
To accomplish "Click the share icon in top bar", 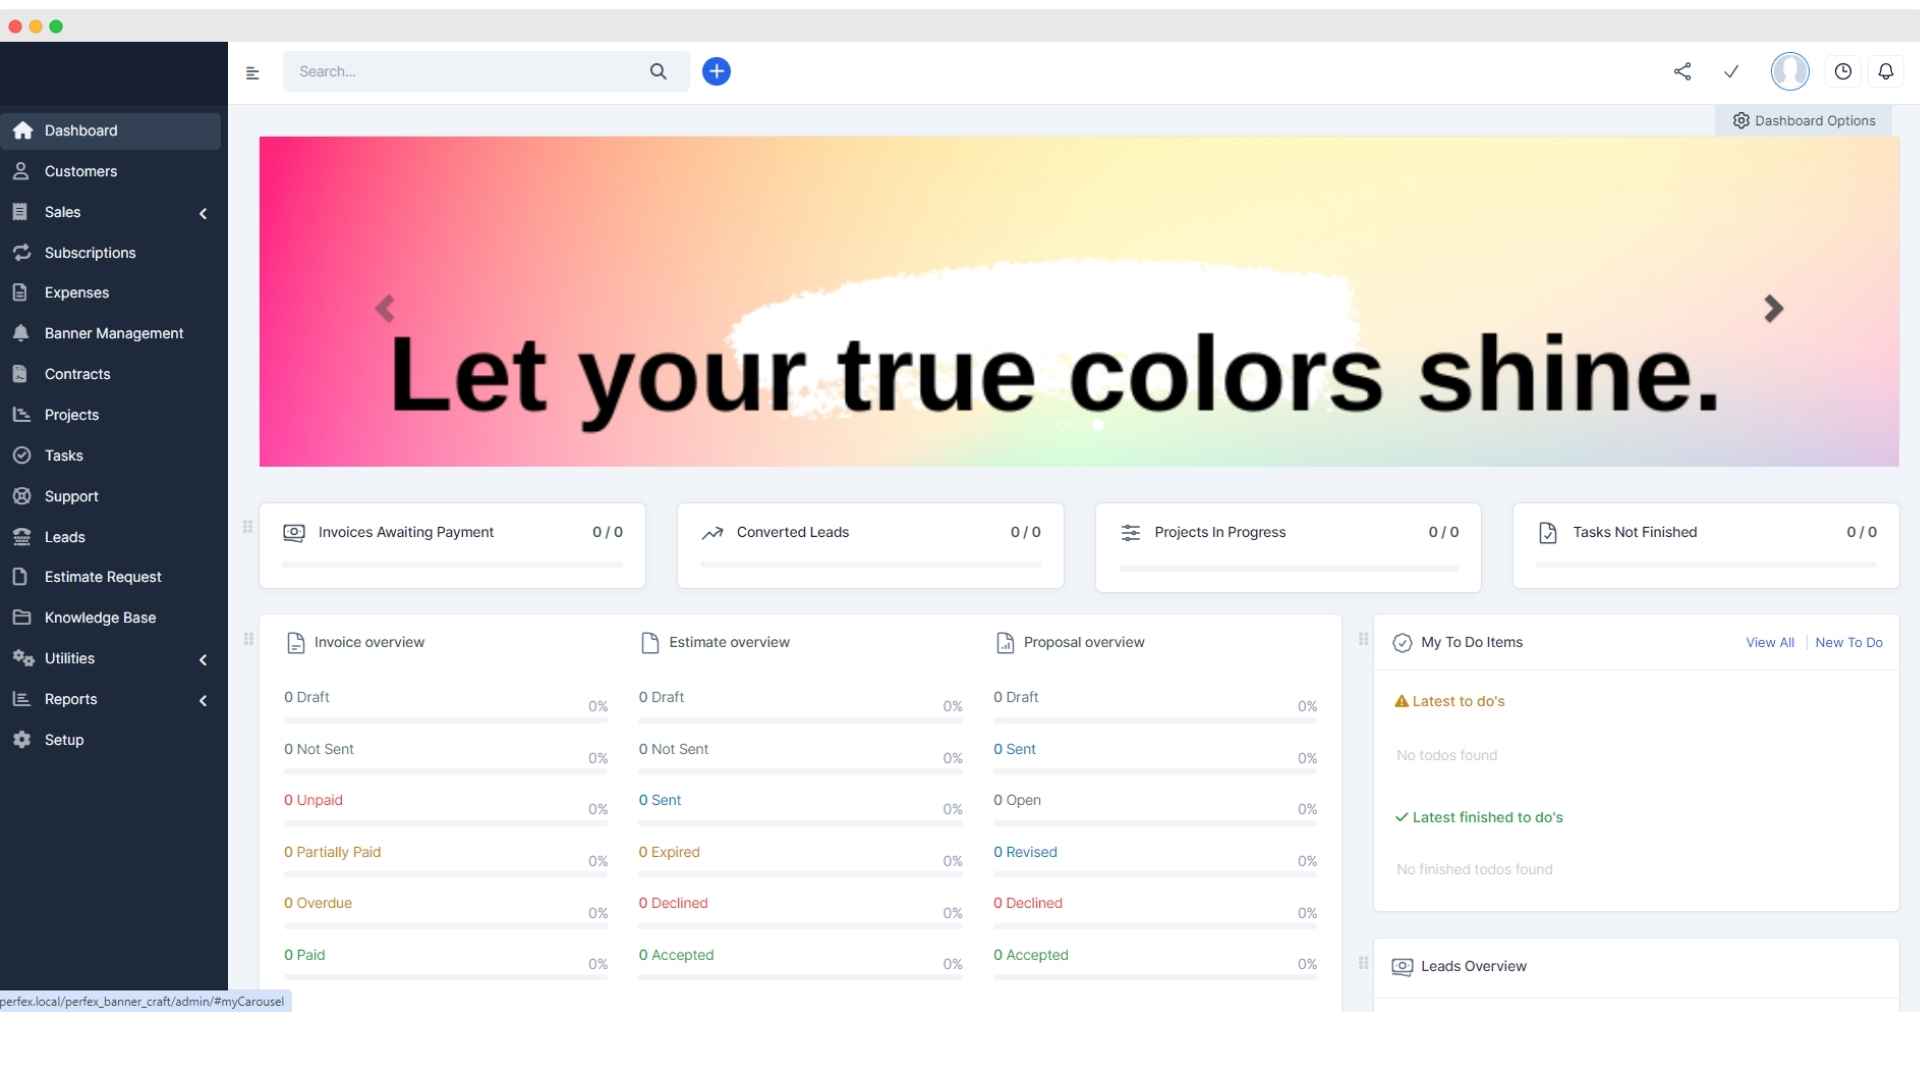I will (x=1682, y=71).
